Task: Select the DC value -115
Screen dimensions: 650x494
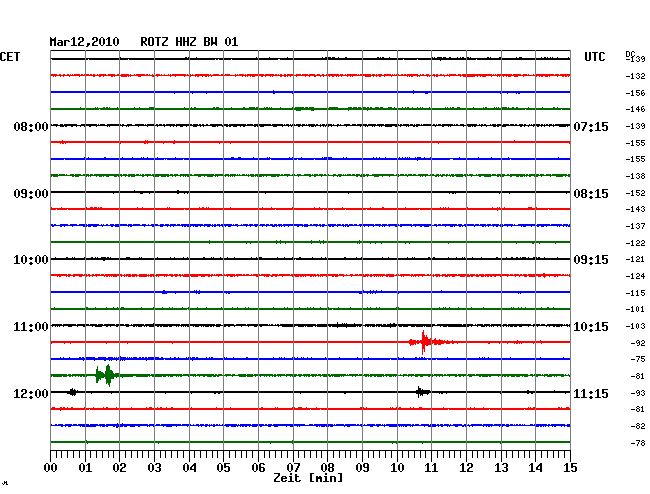Action: 635,293
